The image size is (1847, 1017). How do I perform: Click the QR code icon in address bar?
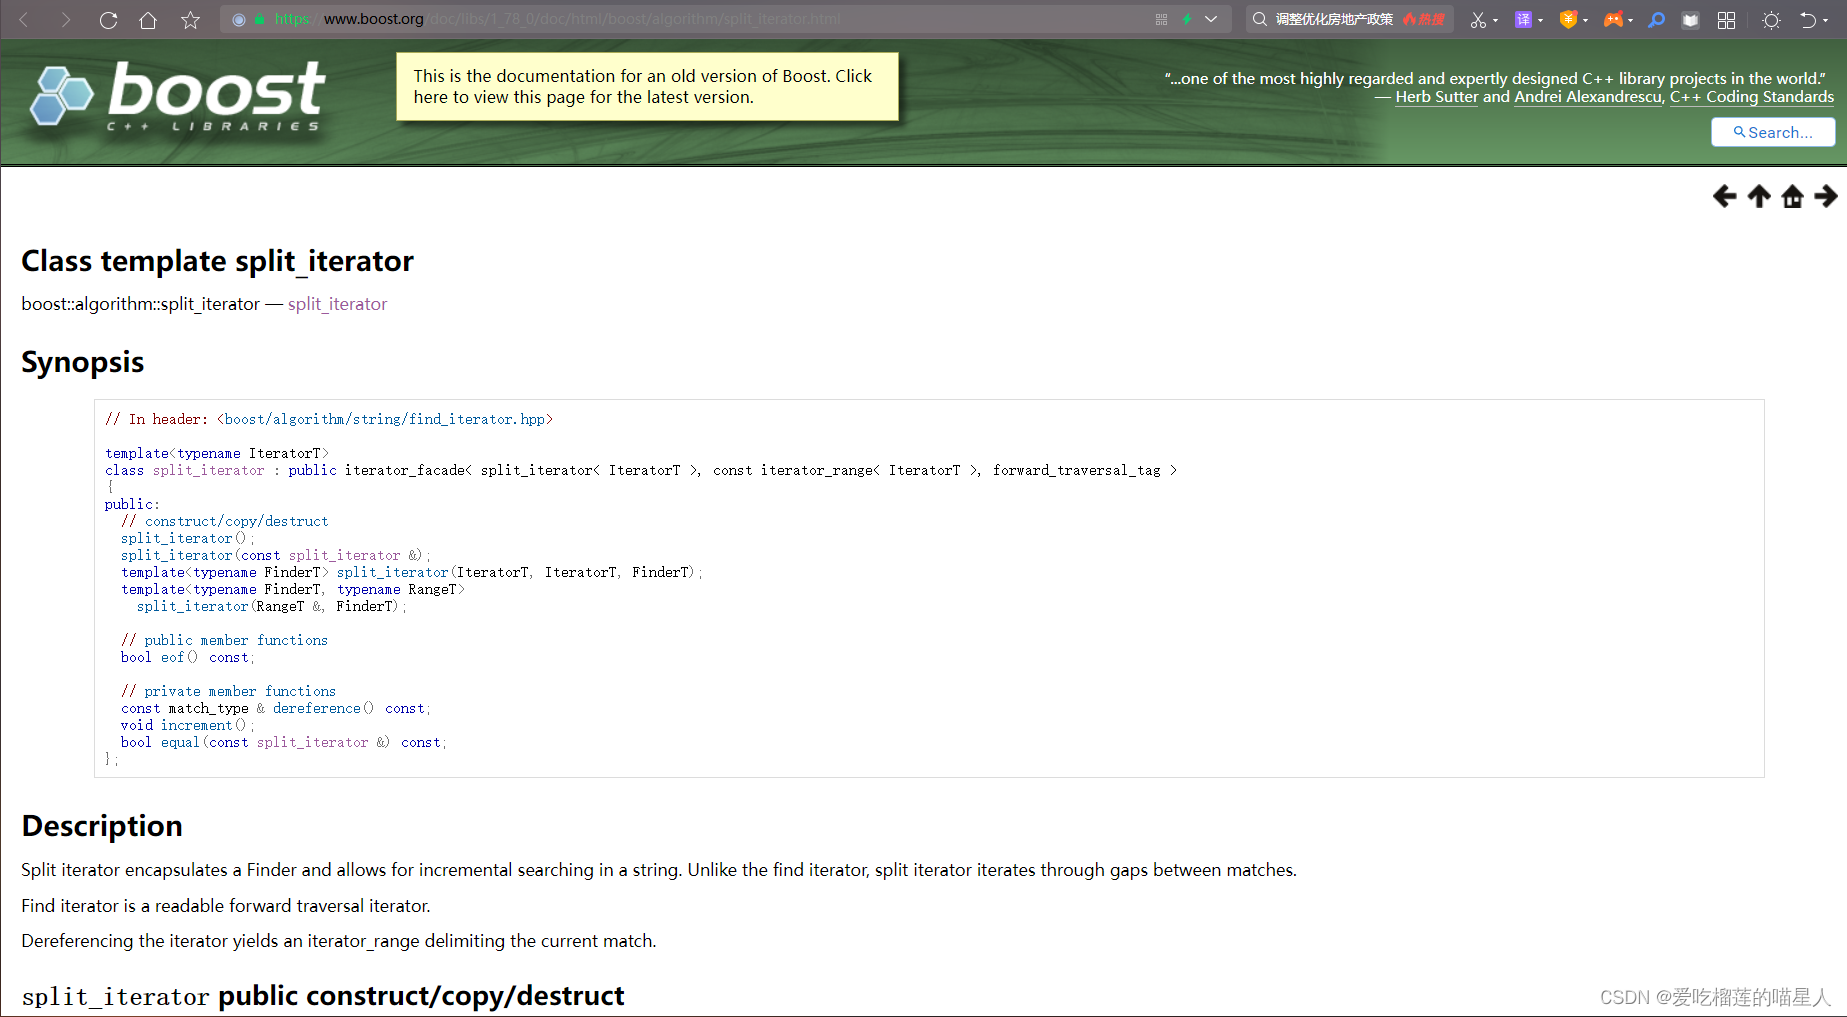1161,19
